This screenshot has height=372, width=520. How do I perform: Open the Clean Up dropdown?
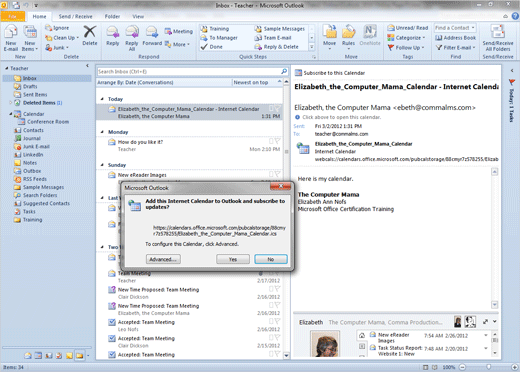point(62,38)
